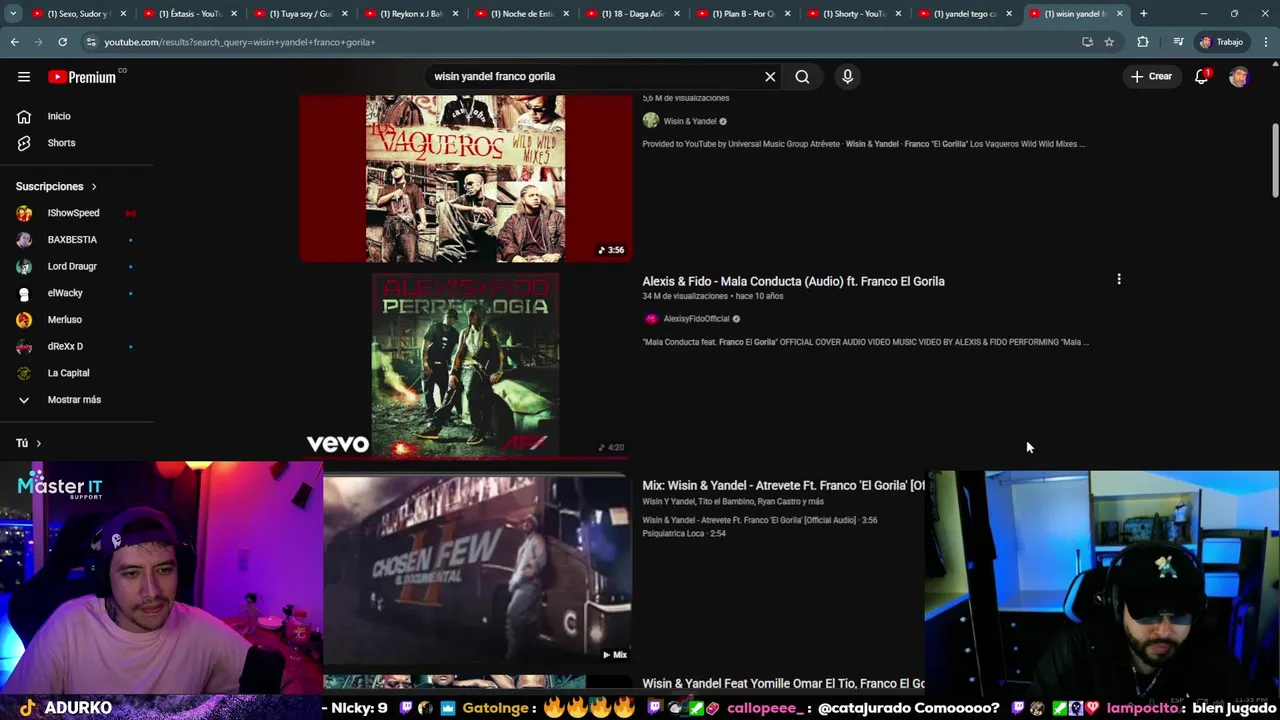Open the YouTube hamburger guide menu
Image resolution: width=1280 pixels, height=720 pixels.
(24, 77)
